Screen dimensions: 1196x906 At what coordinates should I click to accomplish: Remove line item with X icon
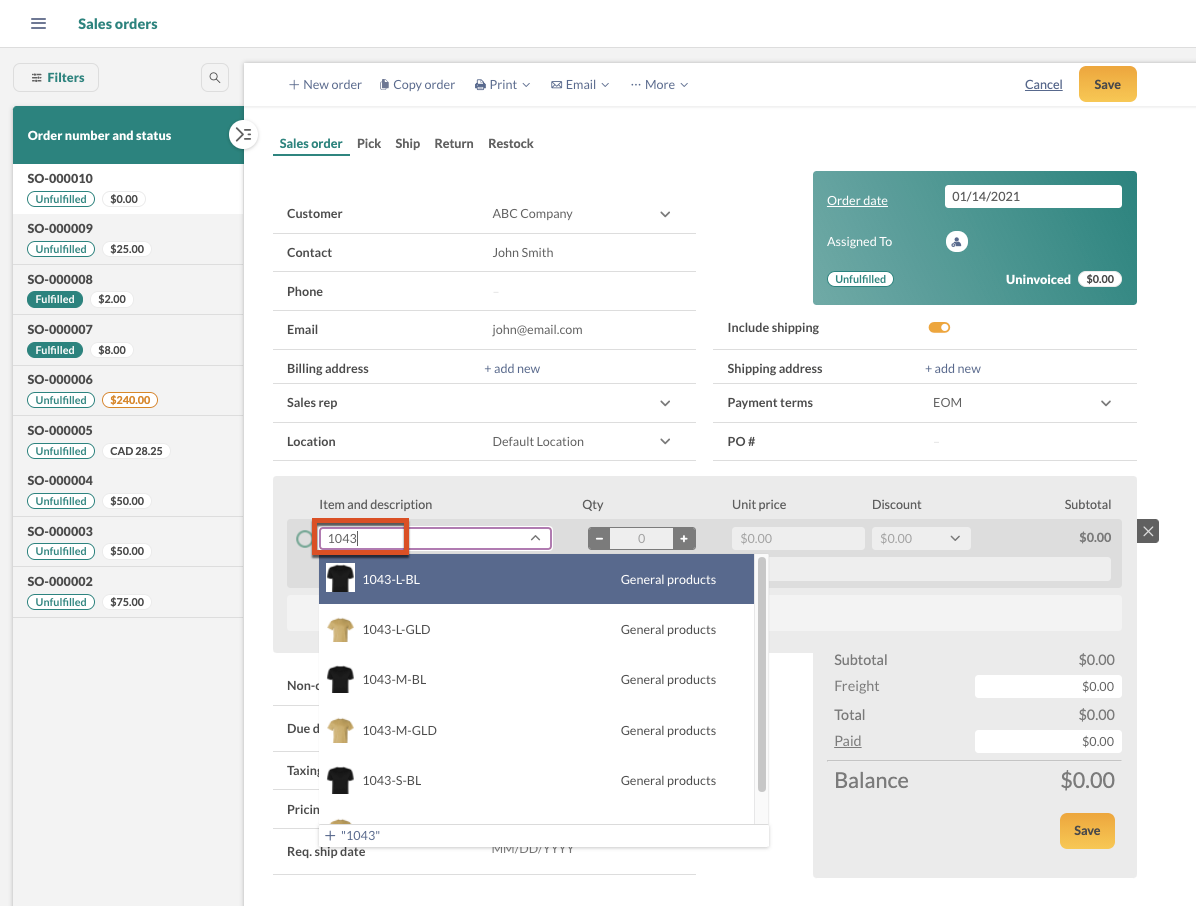pyautogui.click(x=1148, y=532)
